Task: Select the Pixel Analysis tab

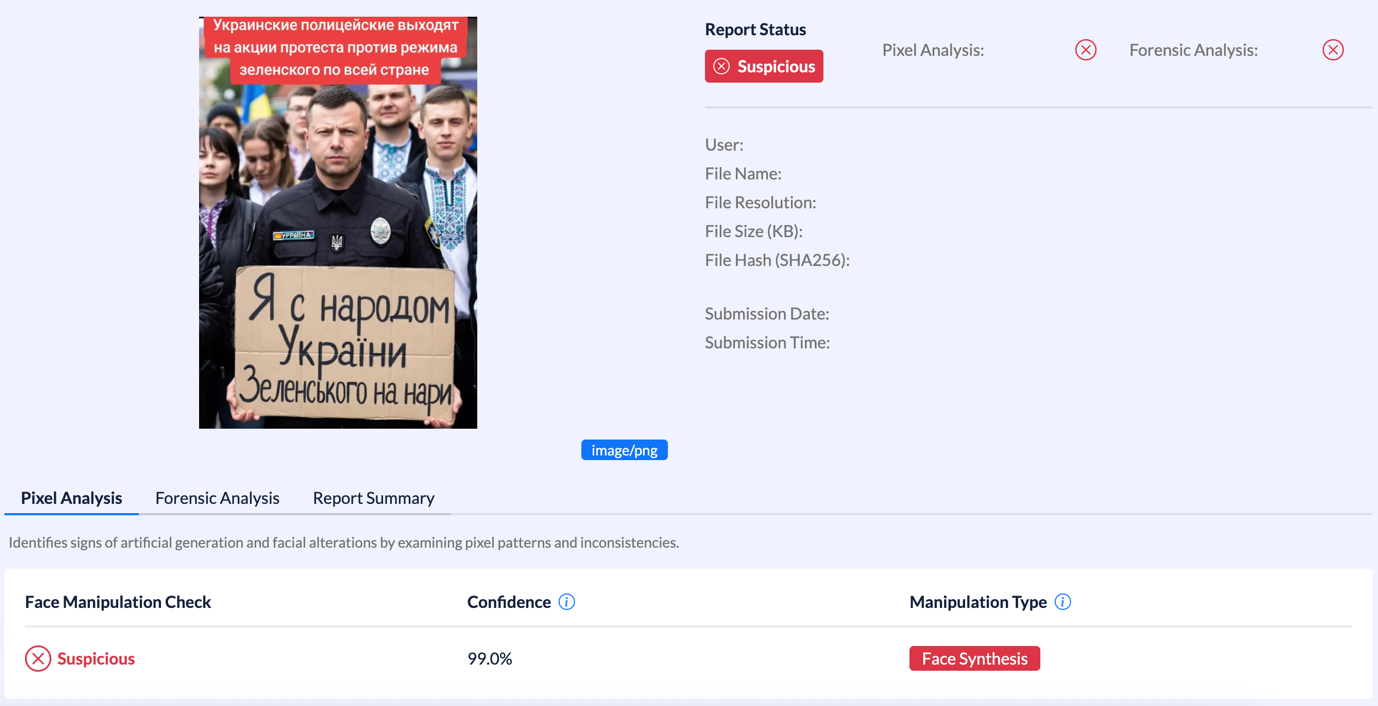Action: tap(71, 498)
